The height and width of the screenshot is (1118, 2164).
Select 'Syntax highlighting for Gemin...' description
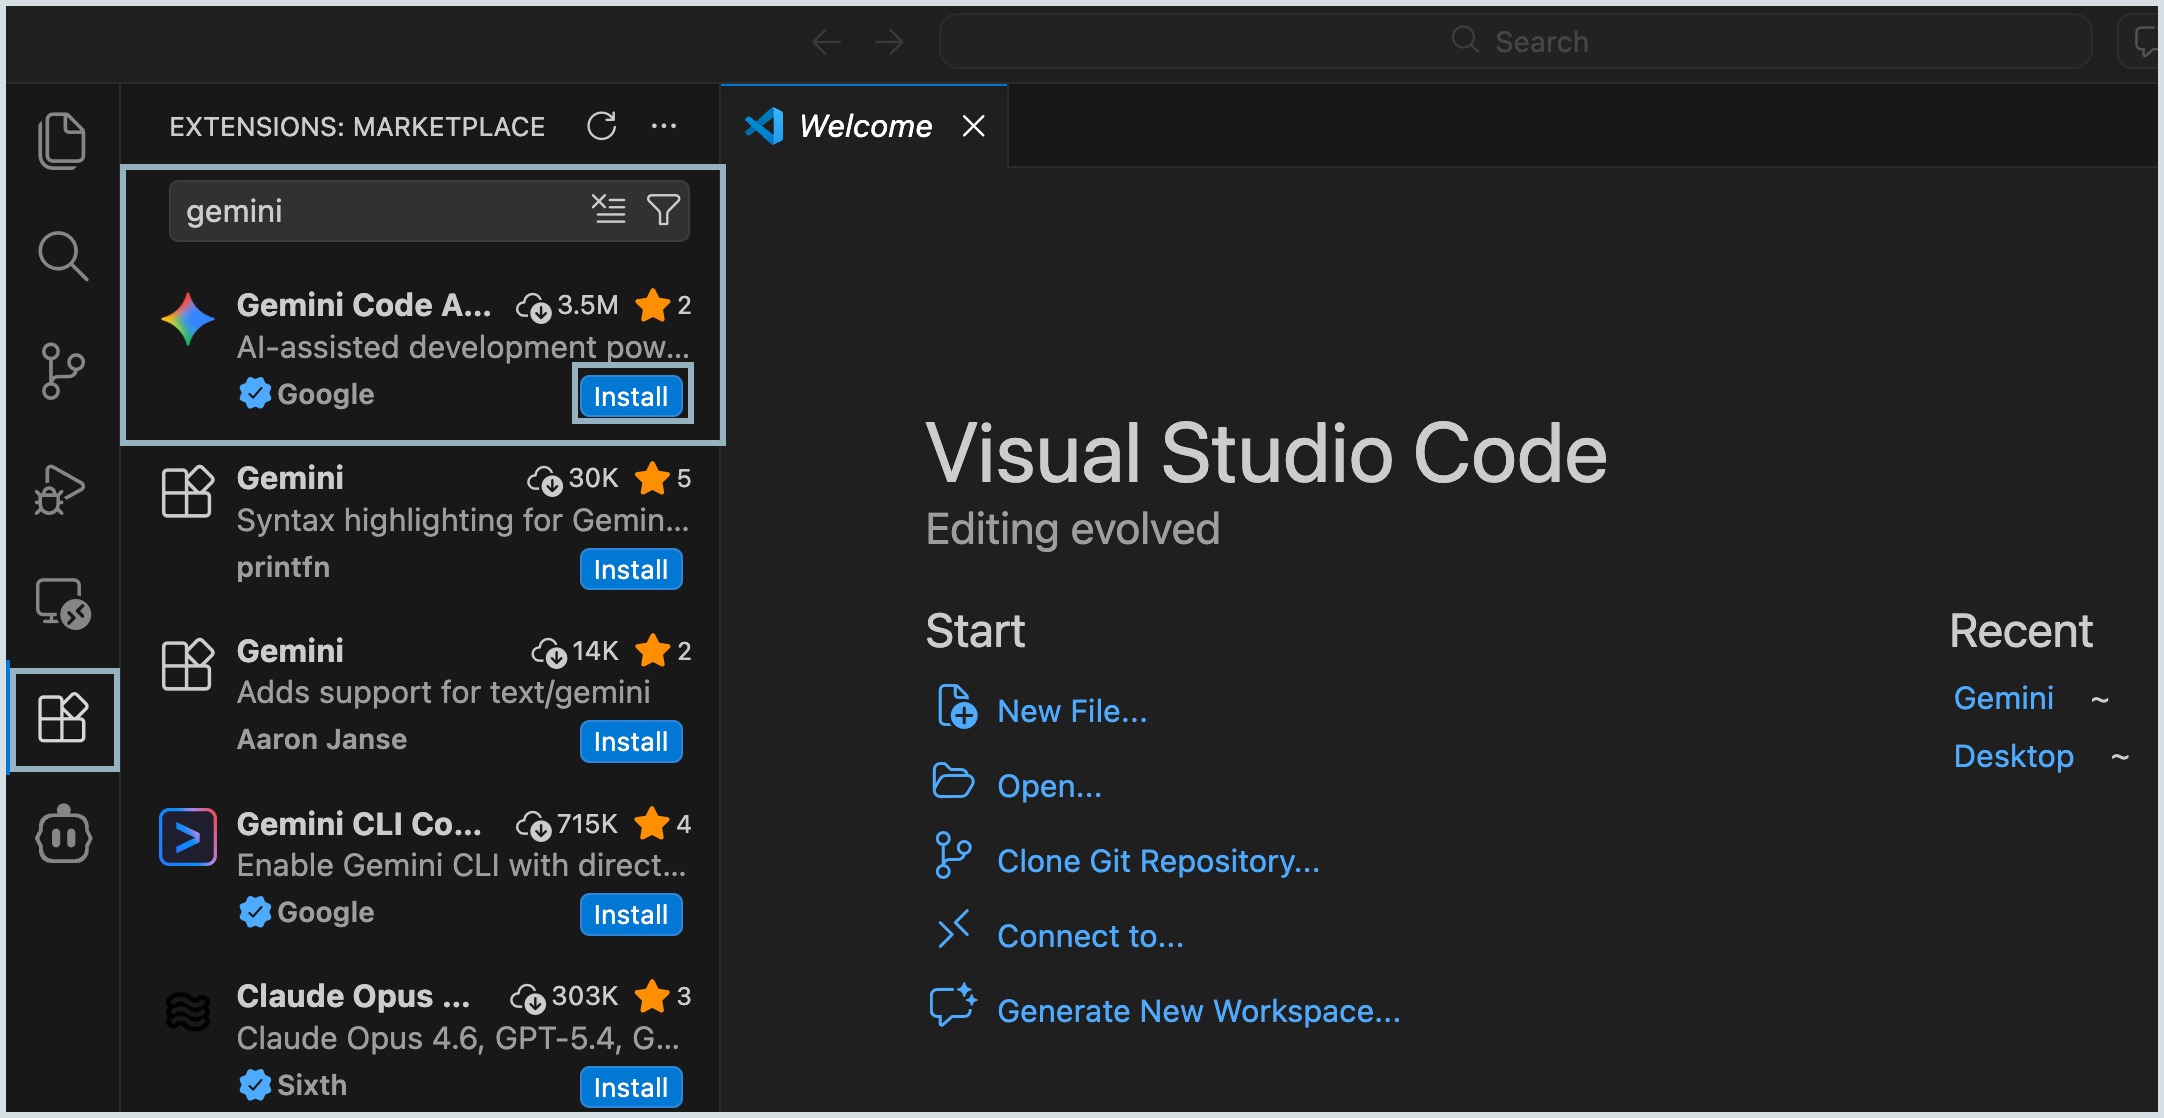pos(463,520)
